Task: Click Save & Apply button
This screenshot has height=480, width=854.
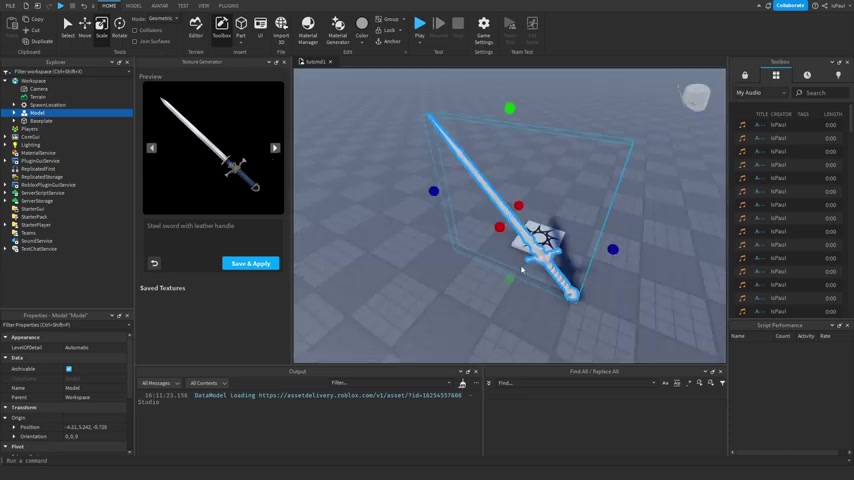Action: (x=251, y=263)
